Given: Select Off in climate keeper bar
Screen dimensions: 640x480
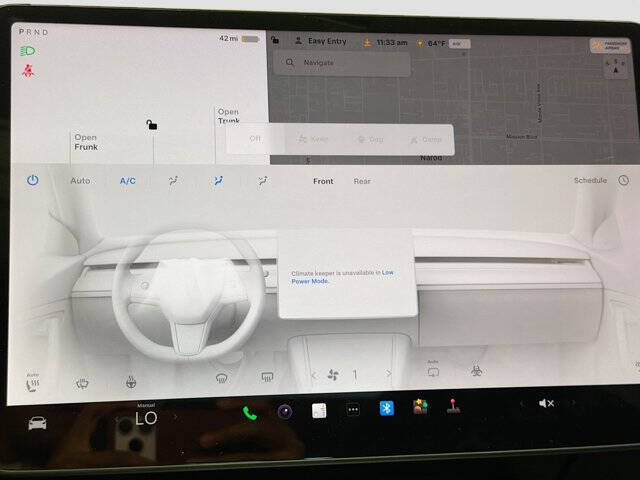Looking at the screenshot, I should (x=255, y=138).
